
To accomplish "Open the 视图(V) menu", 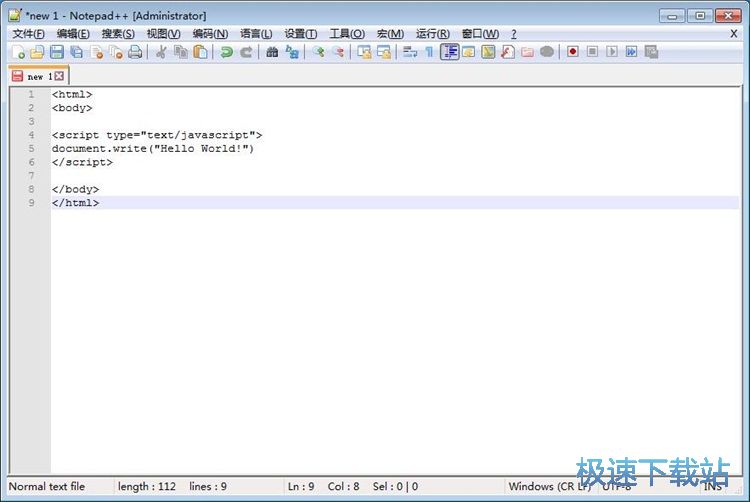I will point(163,34).
